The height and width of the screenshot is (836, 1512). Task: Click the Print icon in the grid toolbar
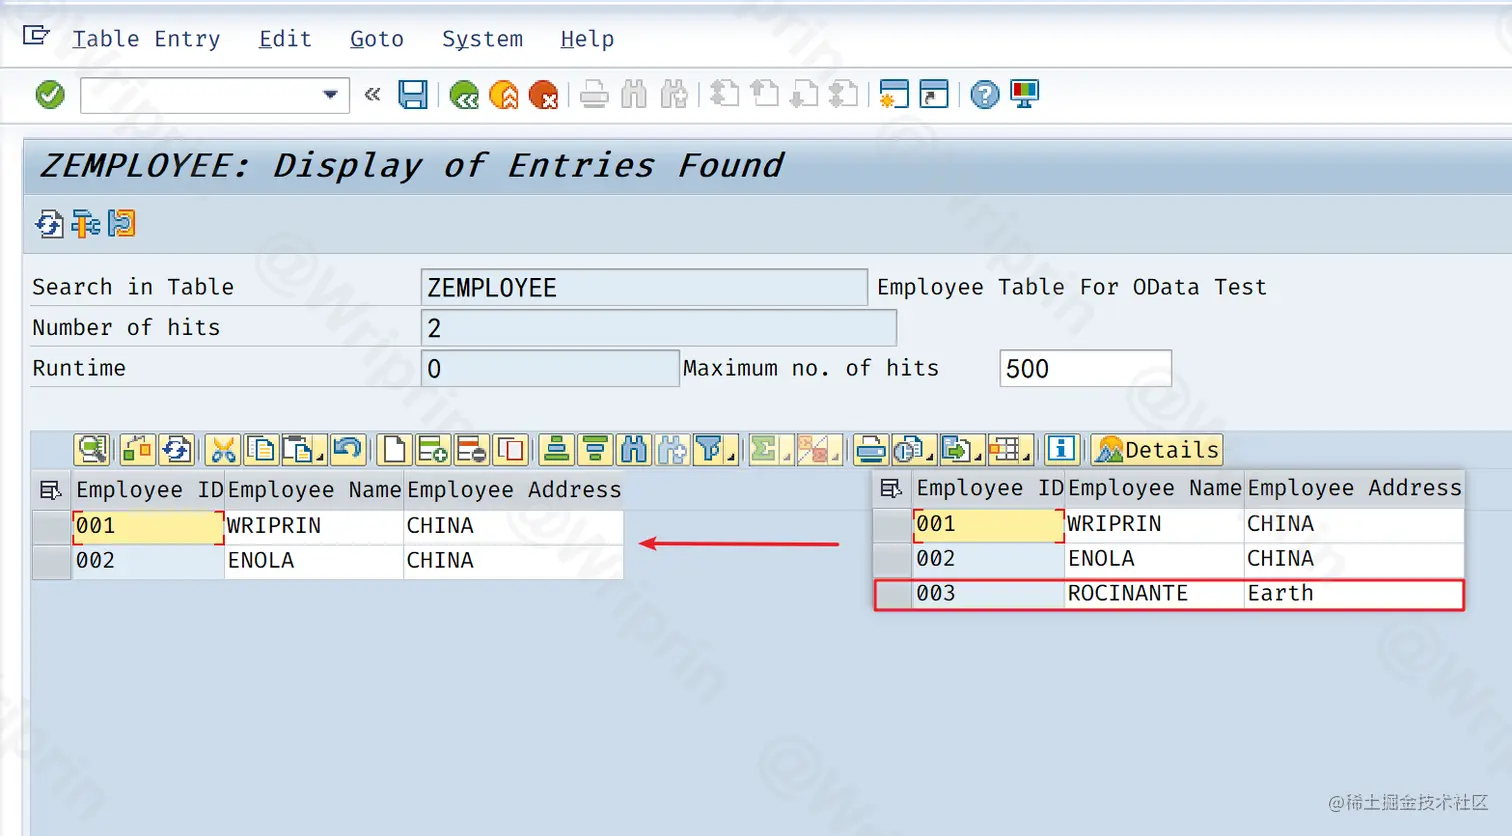(x=871, y=450)
